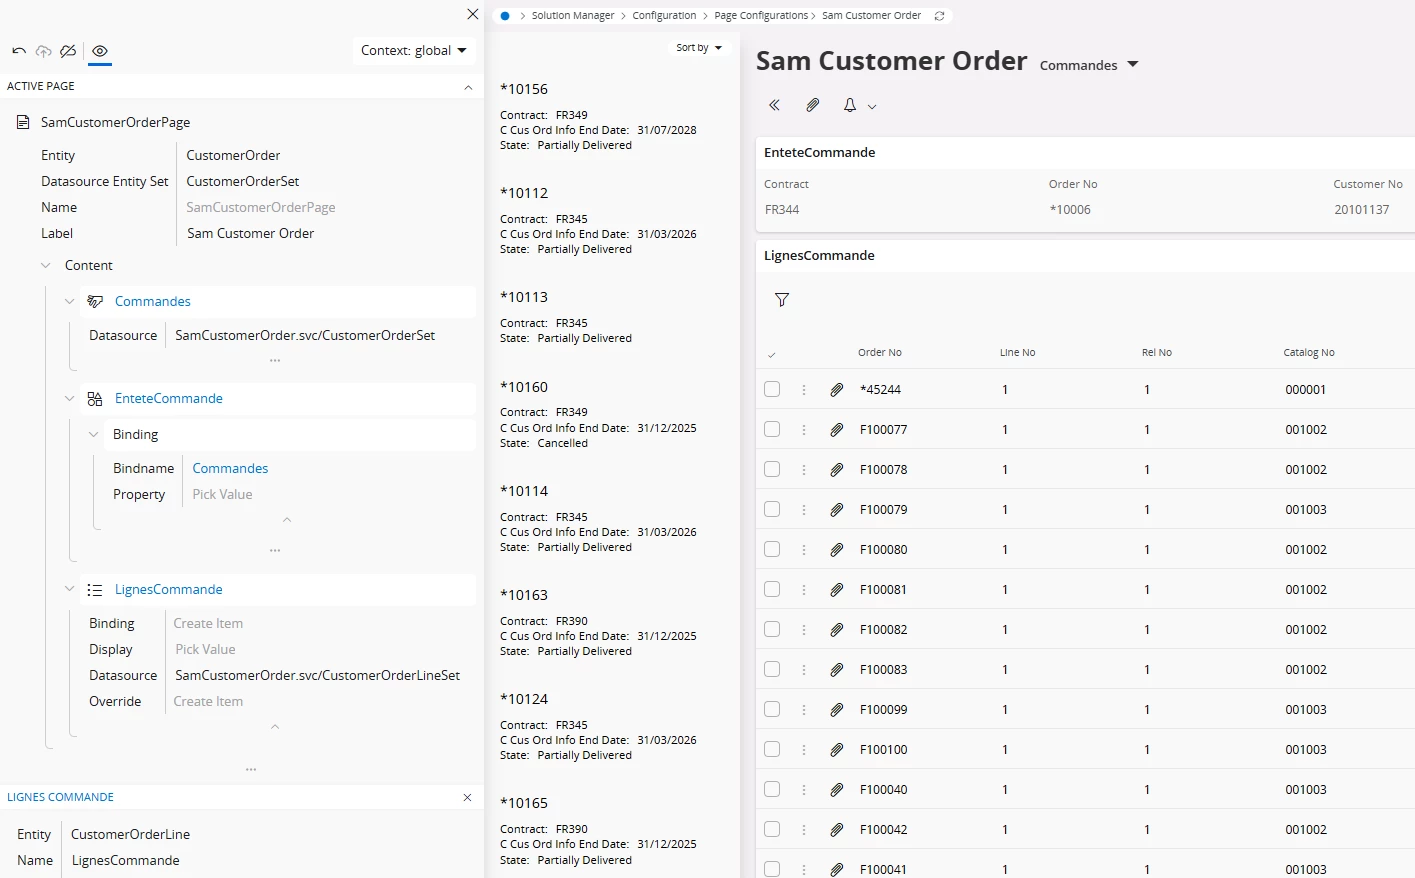This screenshot has width=1415, height=878.
Task: Open attachment paperclip for row F100077
Action: (837, 430)
